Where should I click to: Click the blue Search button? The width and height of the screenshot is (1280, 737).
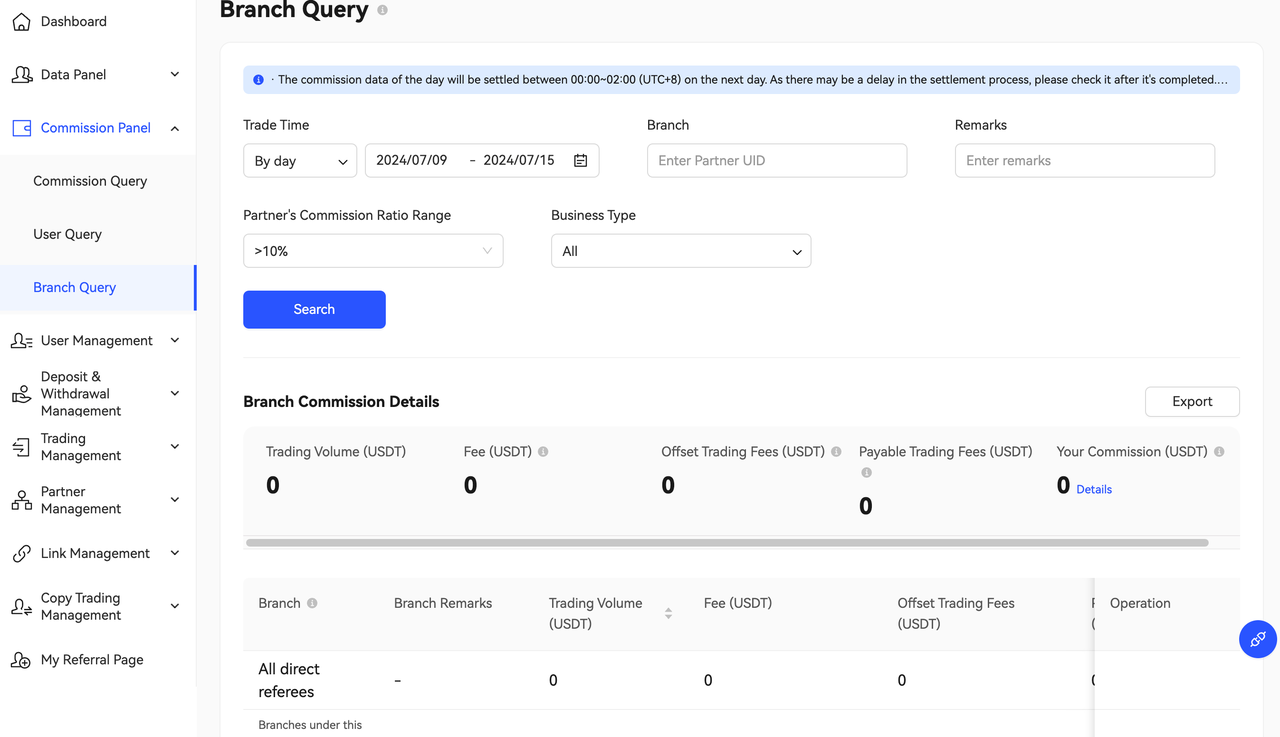pos(314,310)
